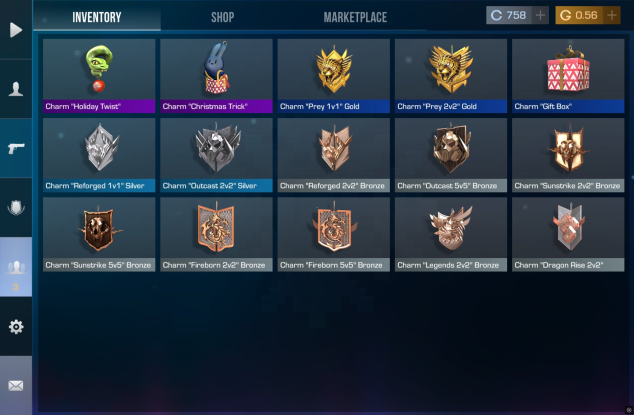Add gold currency with the plus button
Screen dimensions: 634x415
pos(612,15)
